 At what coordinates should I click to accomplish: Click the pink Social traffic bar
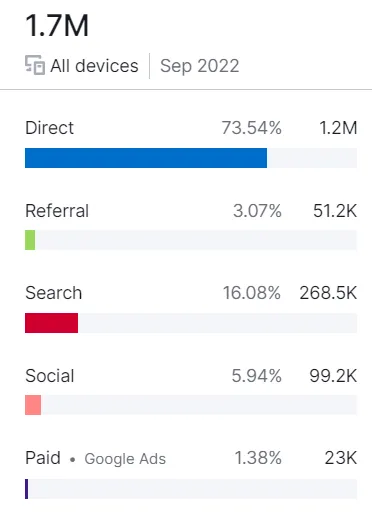pos(33,405)
